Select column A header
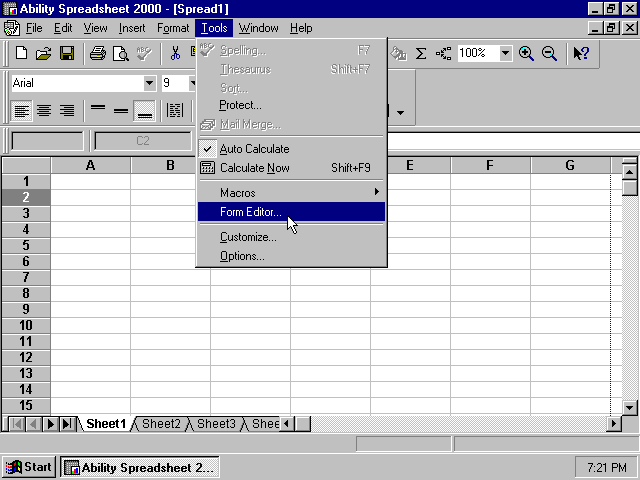This screenshot has height=480, width=640. click(91, 166)
